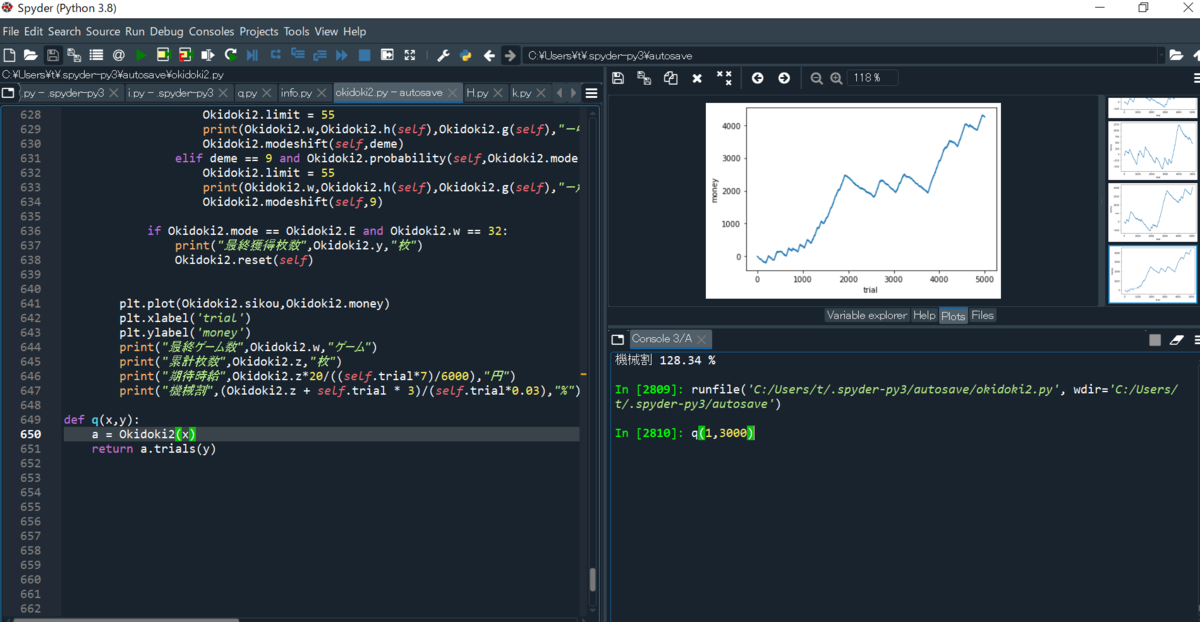Save the current plot as image
The image size is (1200, 622).
(618, 78)
